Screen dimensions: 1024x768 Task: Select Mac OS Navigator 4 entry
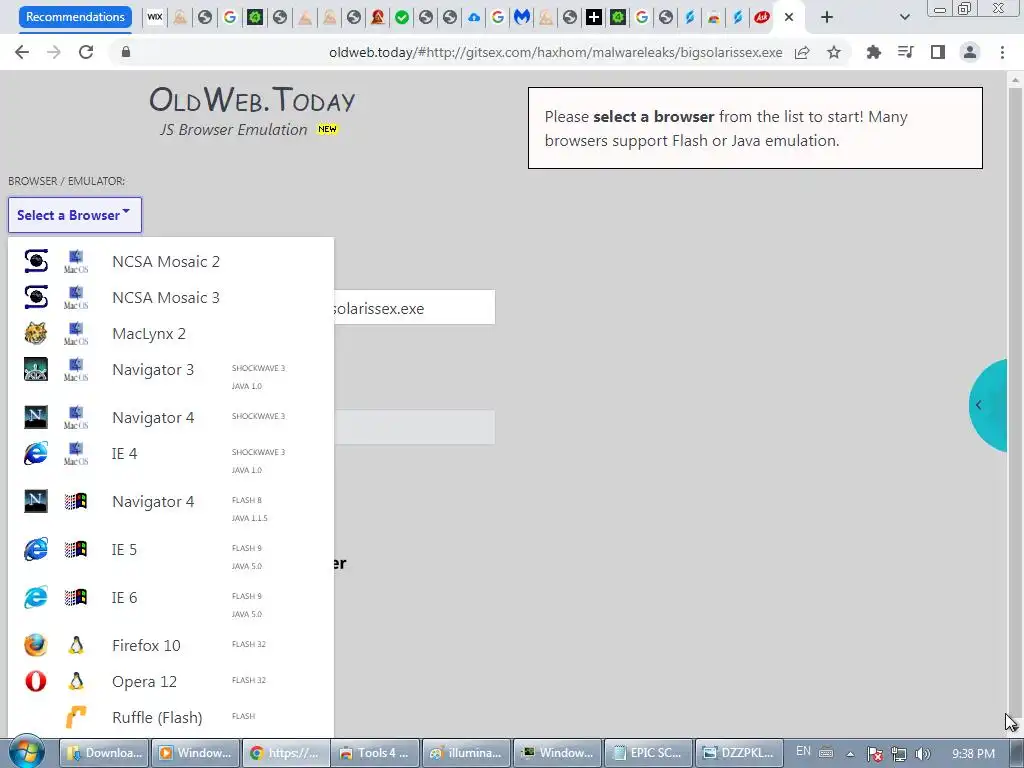[x=170, y=417]
